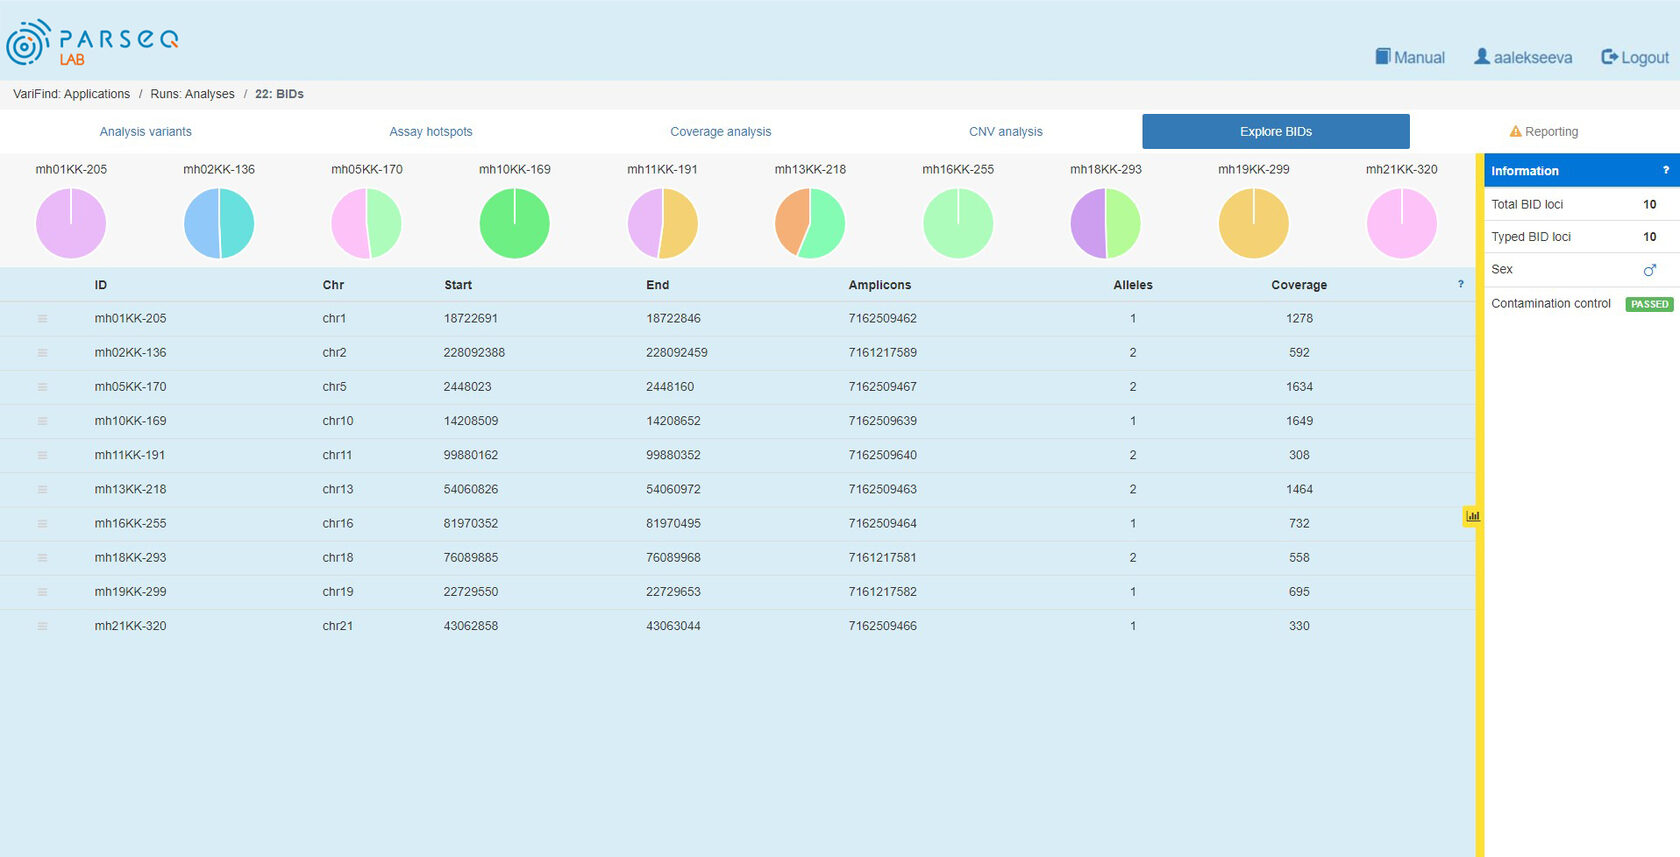Select the mh18KK-293 ID cell
1680x857 pixels.
coord(131,557)
